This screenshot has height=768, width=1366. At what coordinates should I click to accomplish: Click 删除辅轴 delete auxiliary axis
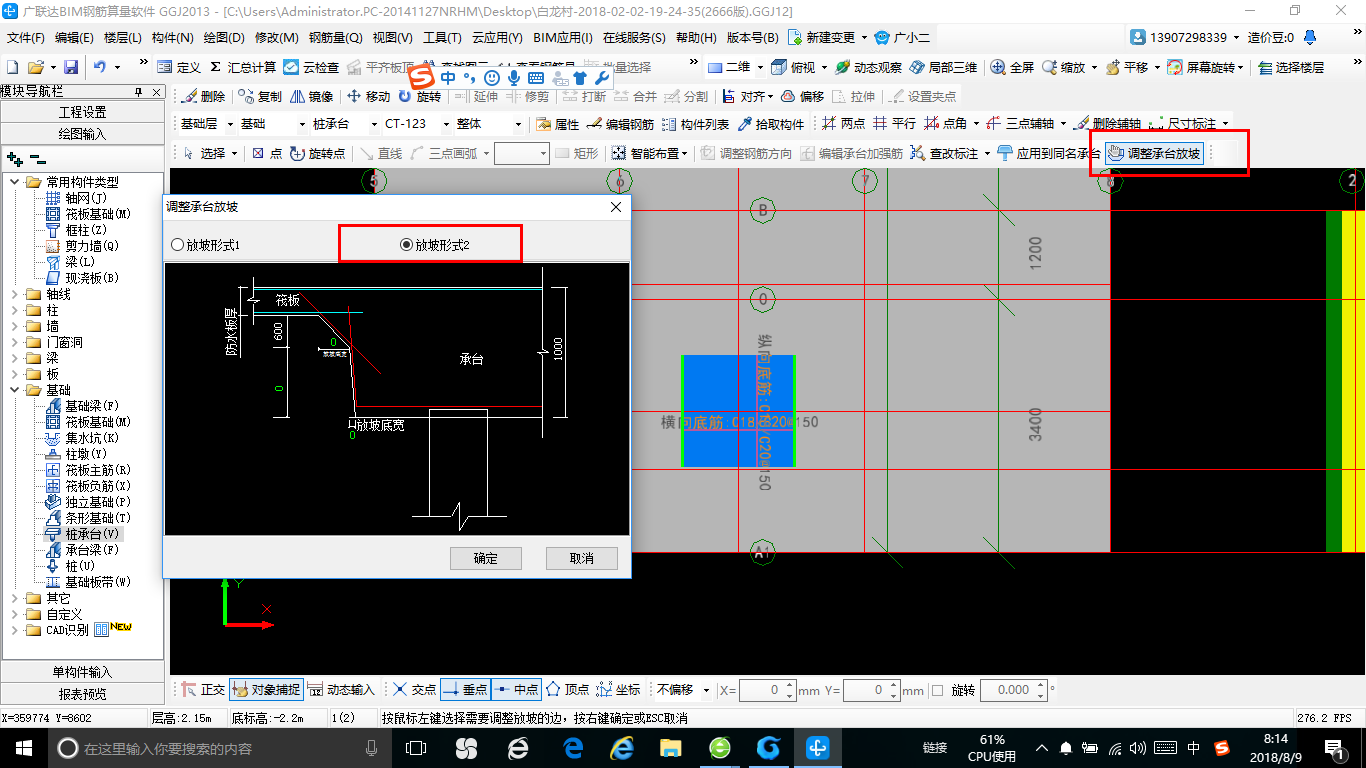coord(1108,125)
